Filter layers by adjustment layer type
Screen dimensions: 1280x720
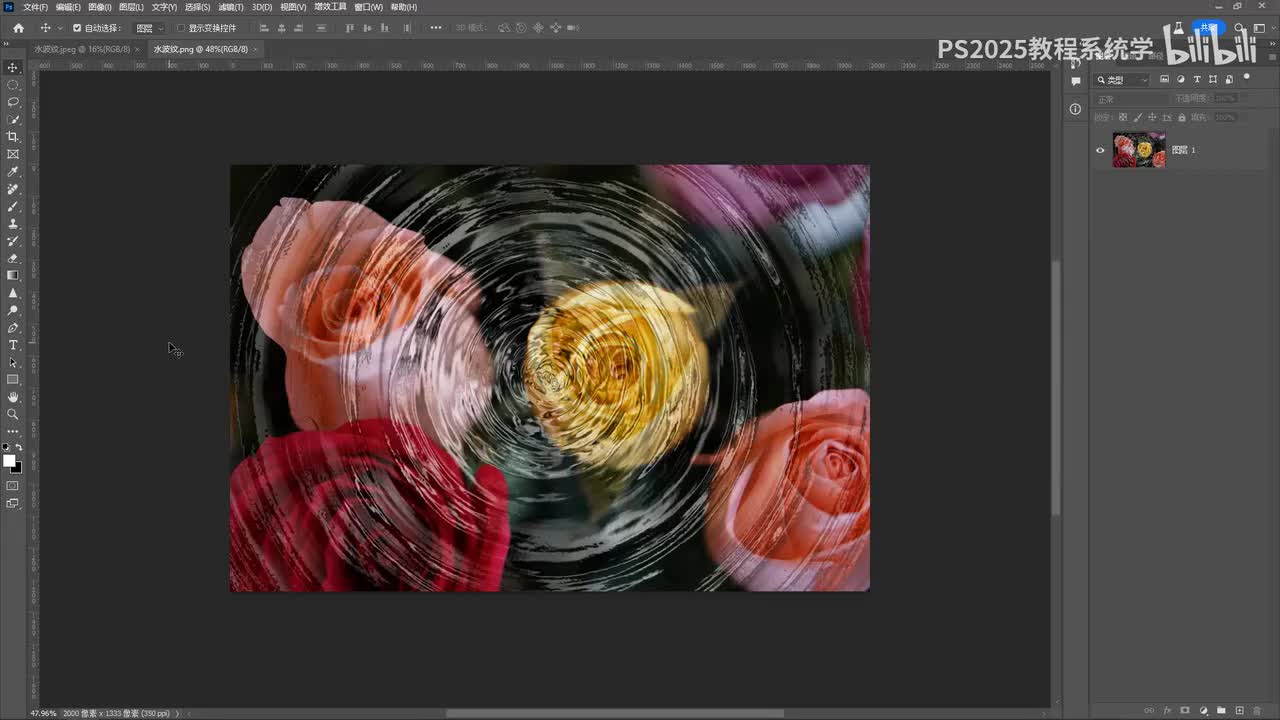click(1180, 79)
